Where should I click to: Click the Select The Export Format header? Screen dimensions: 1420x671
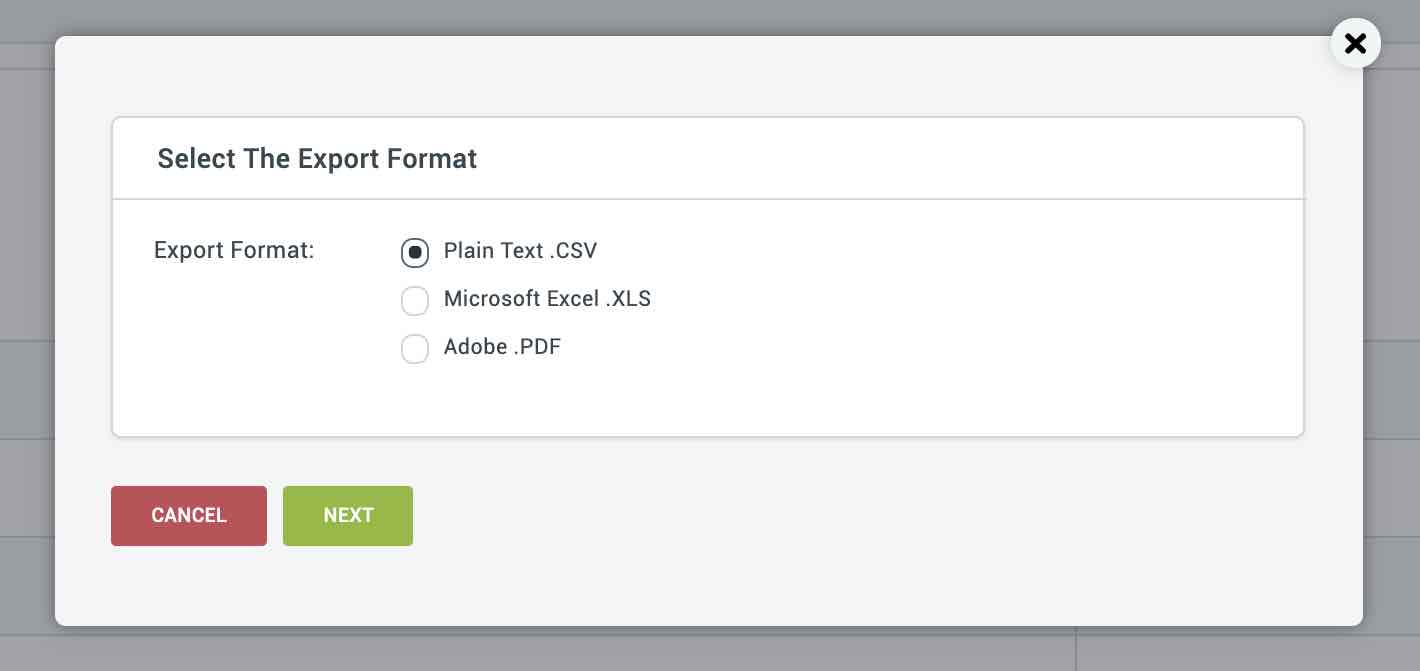tap(317, 158)
